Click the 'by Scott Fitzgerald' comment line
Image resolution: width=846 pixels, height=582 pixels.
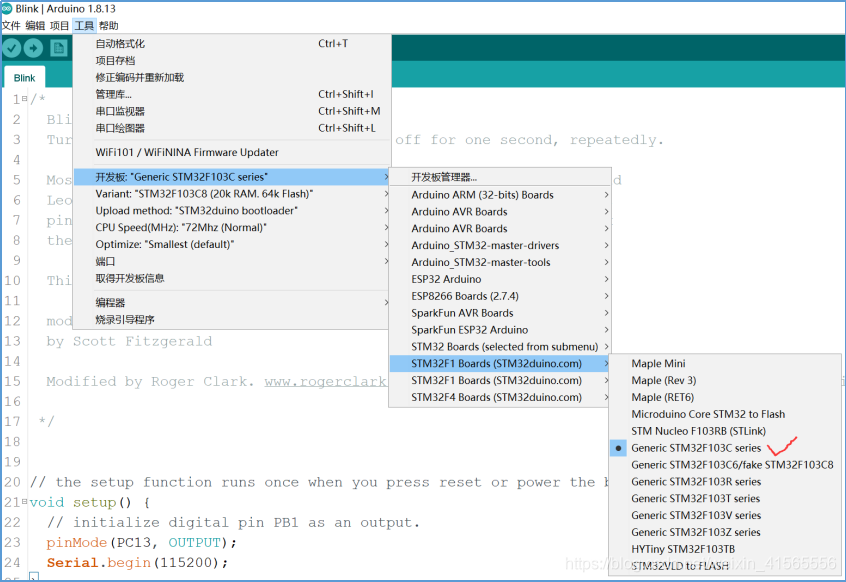(x=129, y=341)
